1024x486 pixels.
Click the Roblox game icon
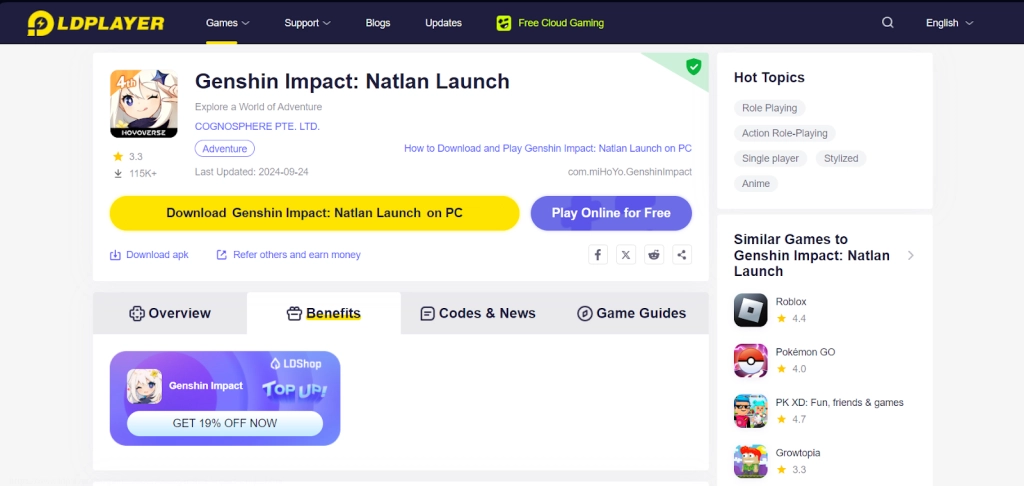pos(750,310)
